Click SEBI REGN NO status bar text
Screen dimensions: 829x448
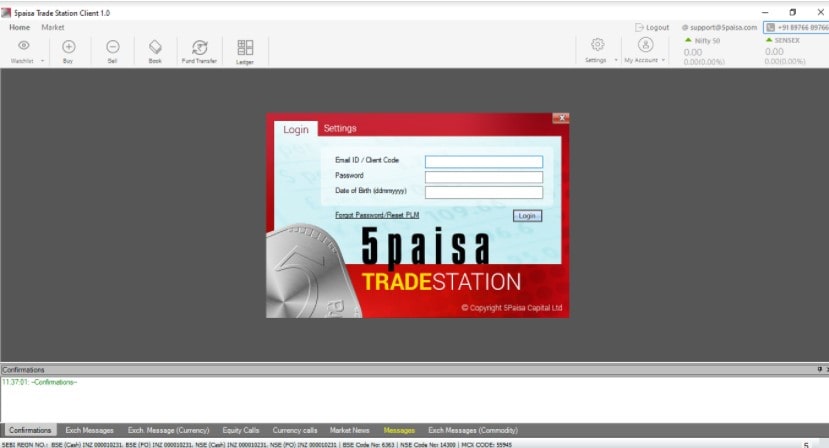coord(257,445)
